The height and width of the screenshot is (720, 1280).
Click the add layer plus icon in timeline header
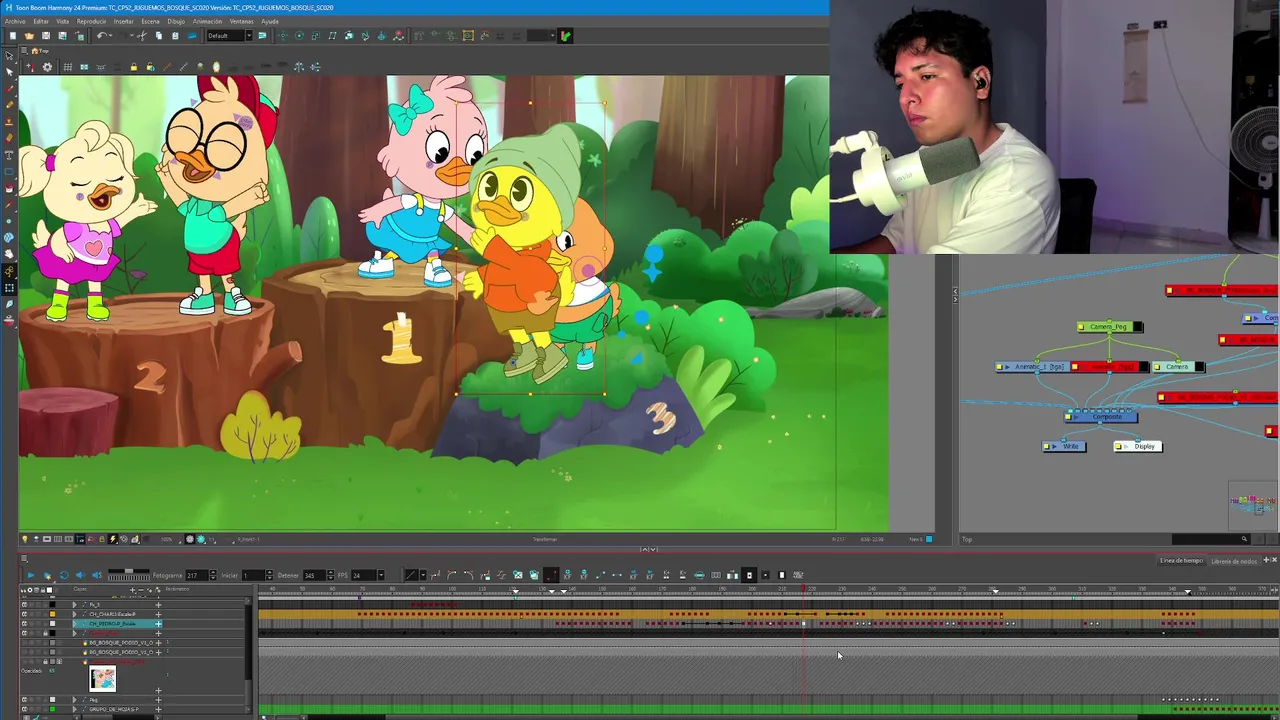coord(132,590)
